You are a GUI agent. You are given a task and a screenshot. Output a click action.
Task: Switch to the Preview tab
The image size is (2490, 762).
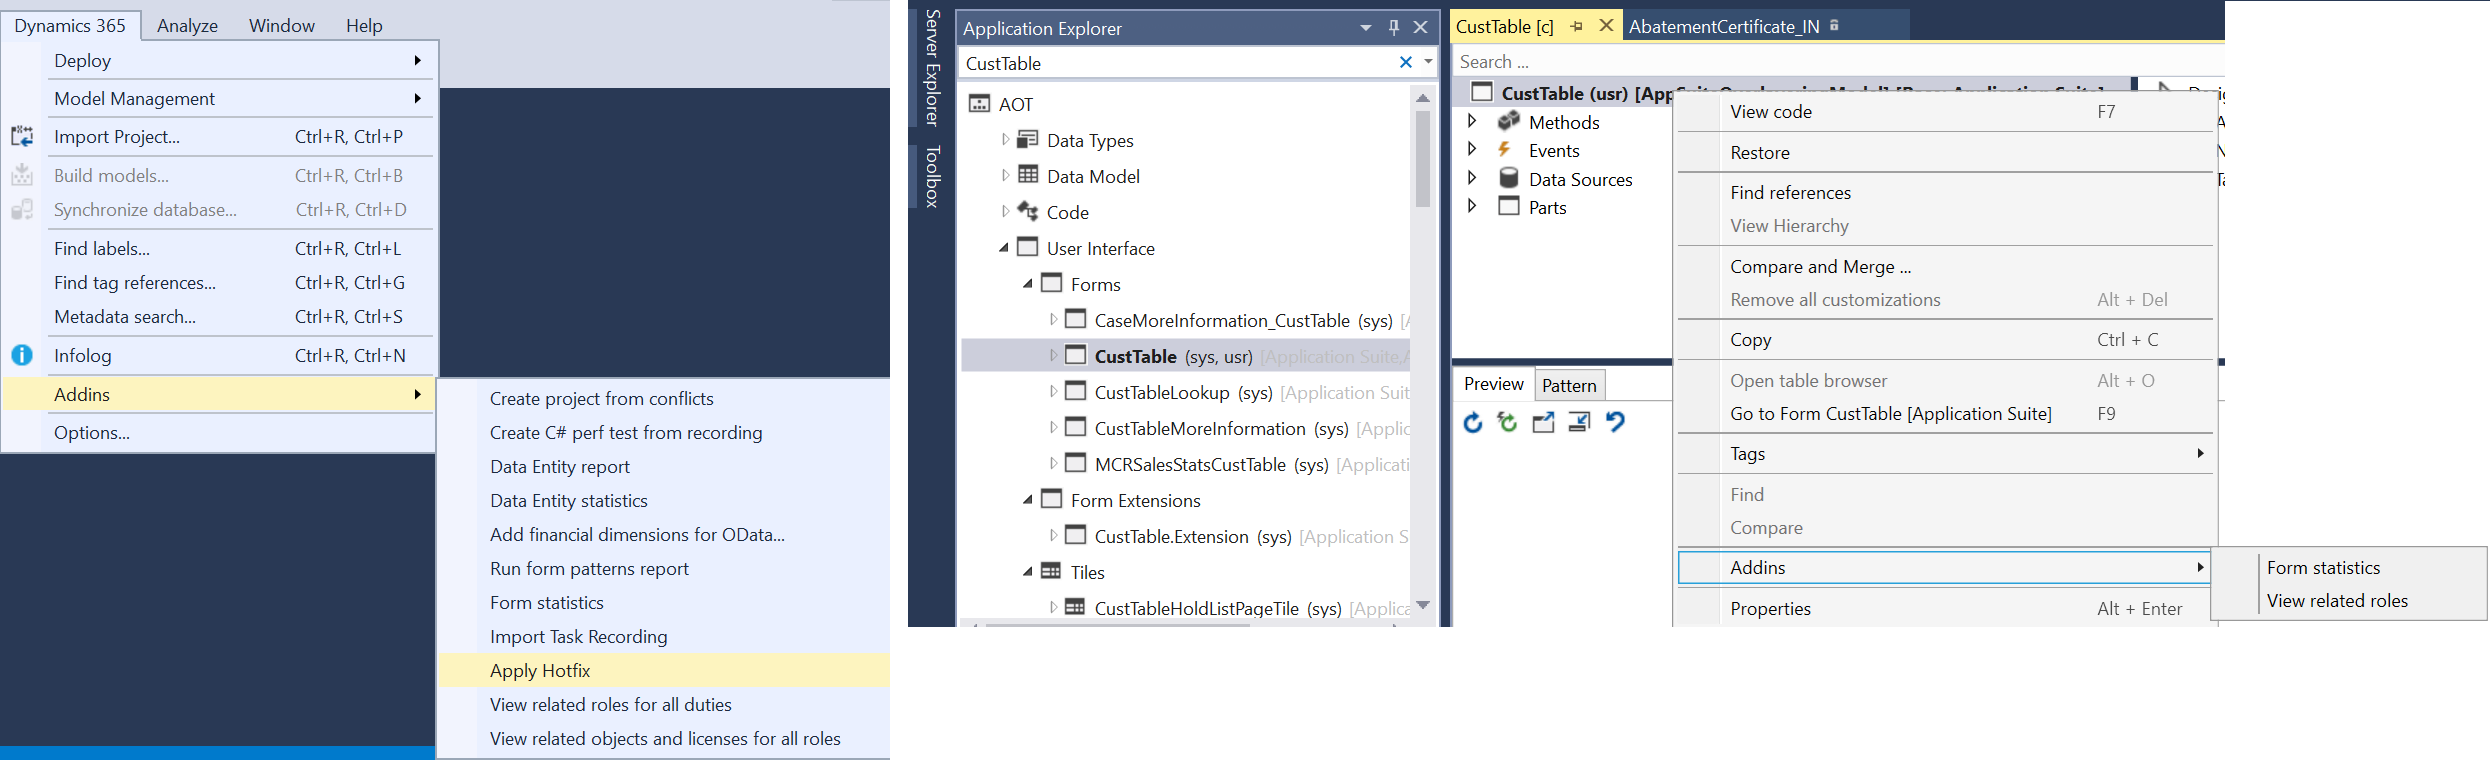pos(1494,384)
